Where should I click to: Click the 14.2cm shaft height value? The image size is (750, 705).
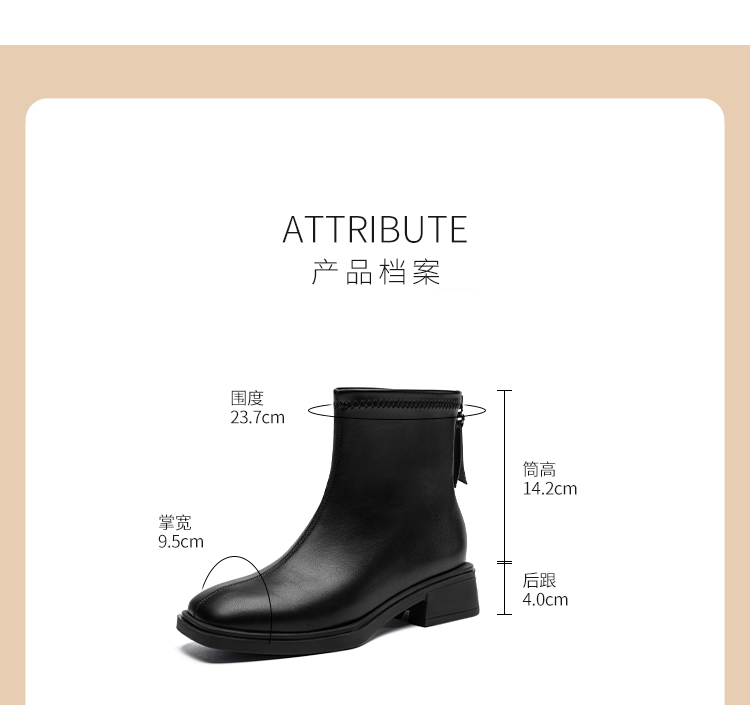[x=550, y=489]
